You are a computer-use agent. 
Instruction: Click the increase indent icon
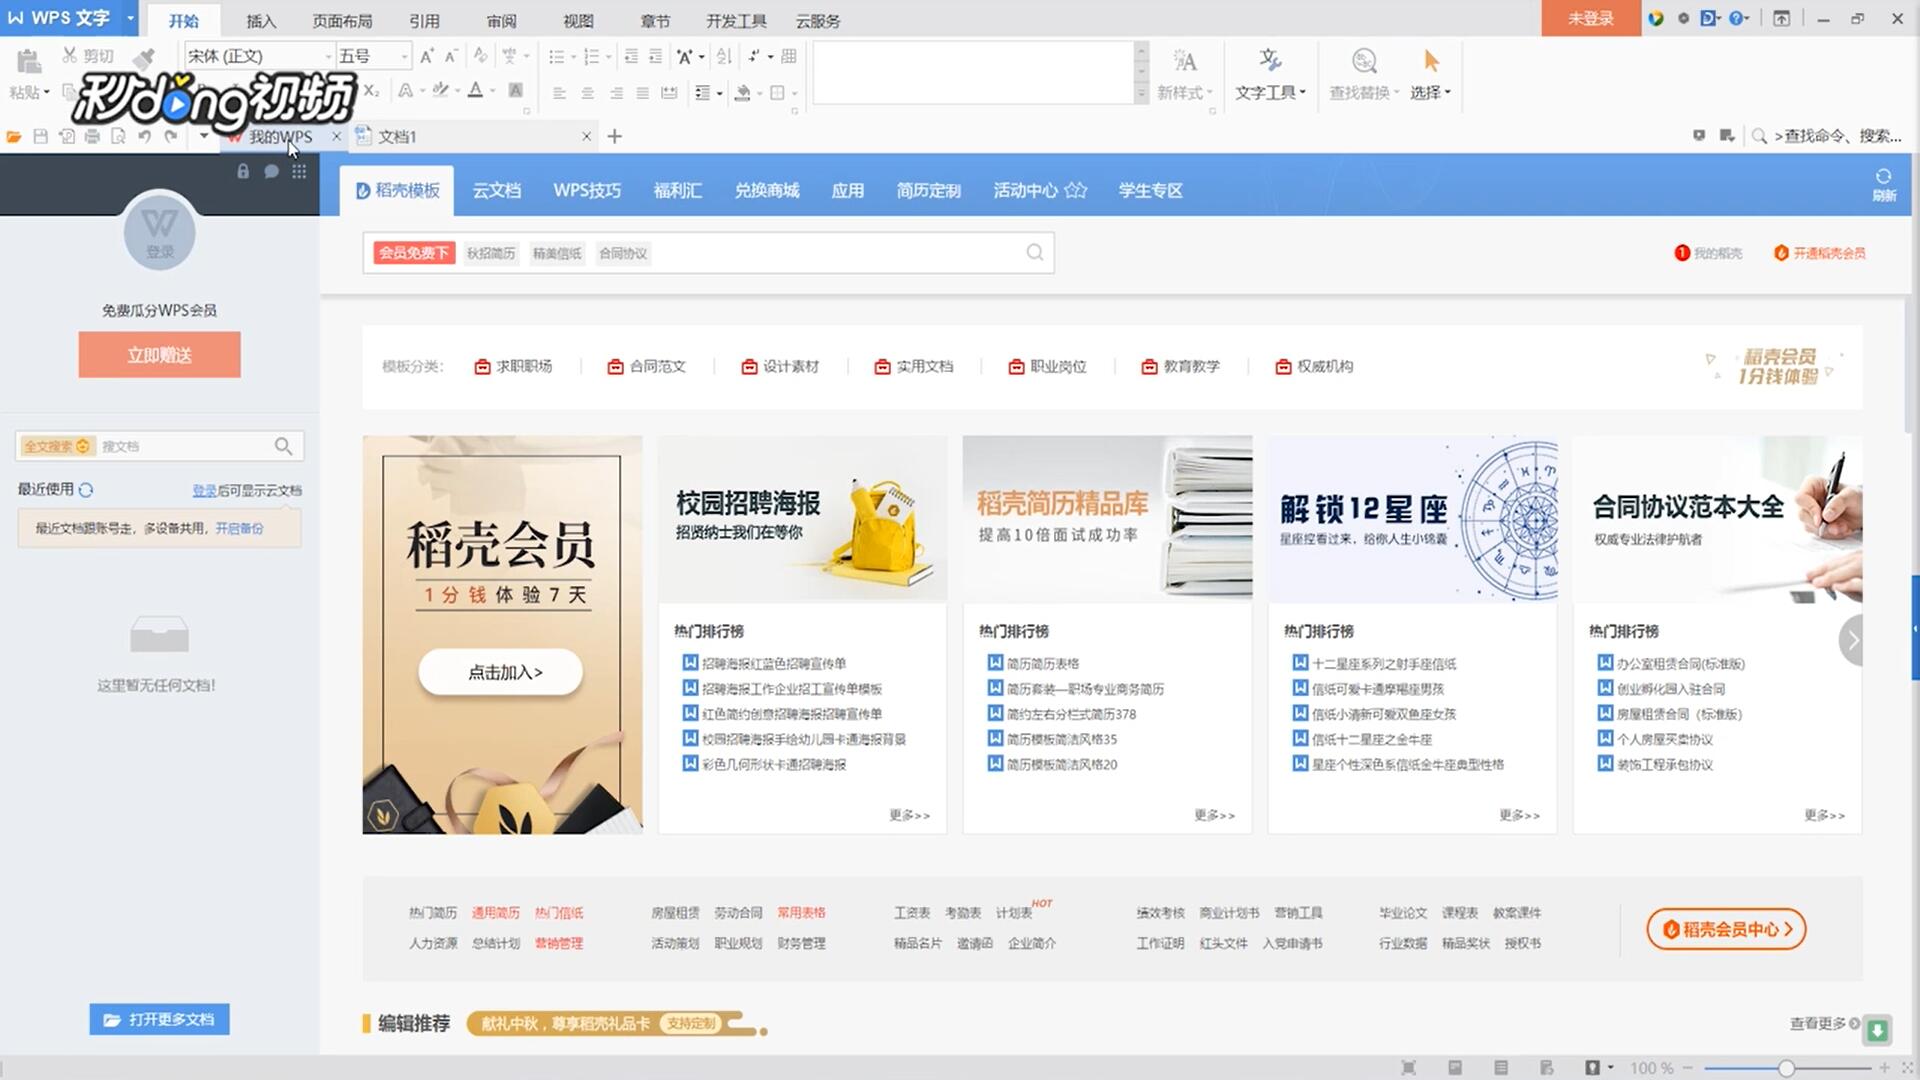[655, 56]
